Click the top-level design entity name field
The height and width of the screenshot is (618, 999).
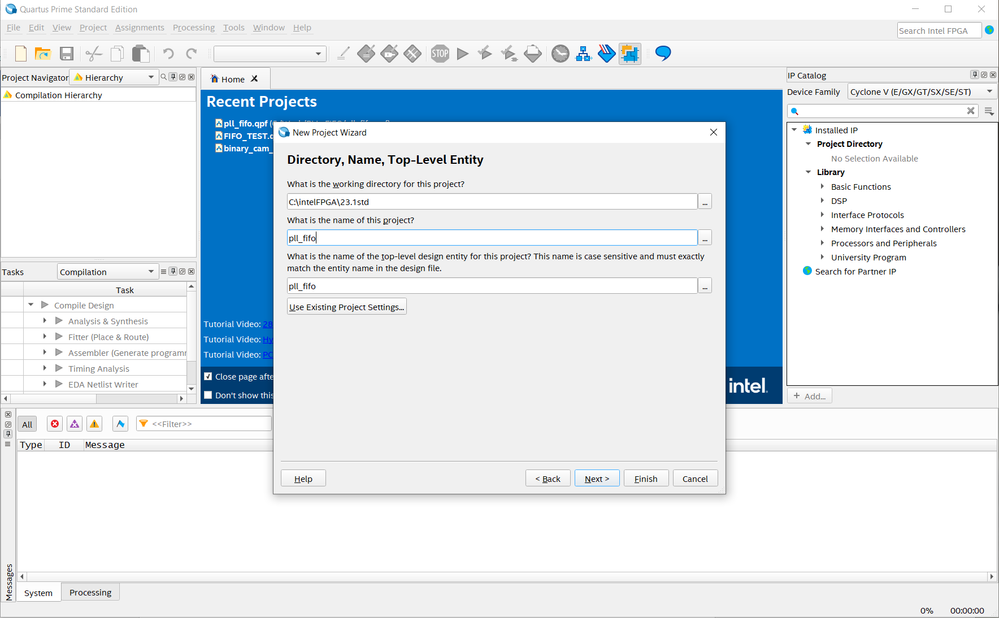(x=492, y=286)
